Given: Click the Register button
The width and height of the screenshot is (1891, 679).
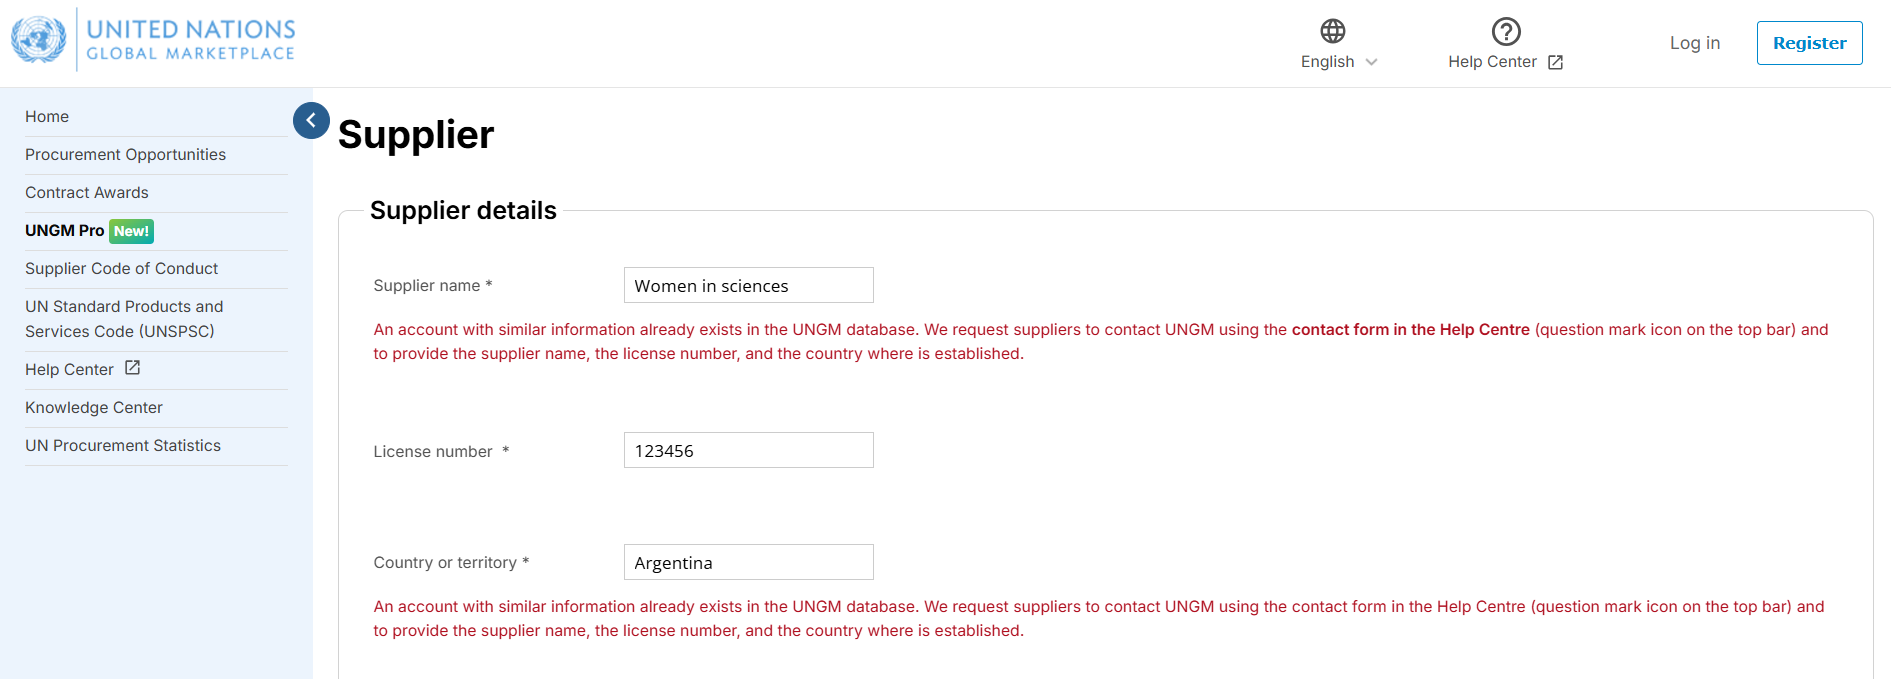Looking at the screenshot, I should (x=1809, y=43).
